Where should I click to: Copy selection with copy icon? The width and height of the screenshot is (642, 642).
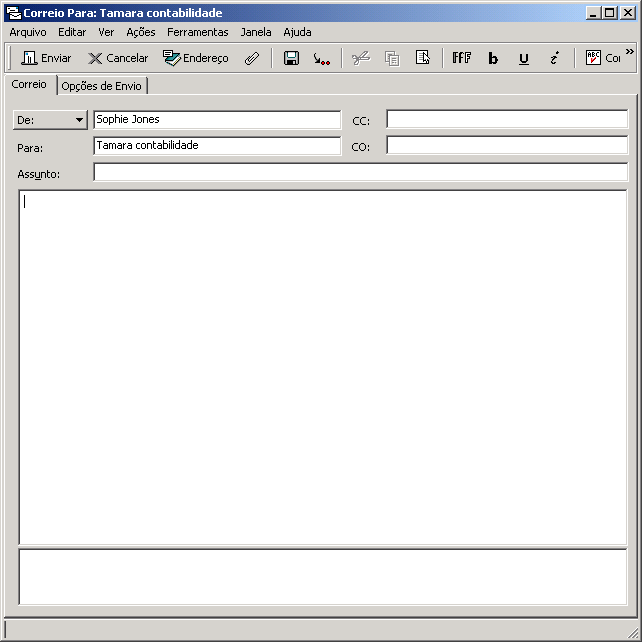392,58
